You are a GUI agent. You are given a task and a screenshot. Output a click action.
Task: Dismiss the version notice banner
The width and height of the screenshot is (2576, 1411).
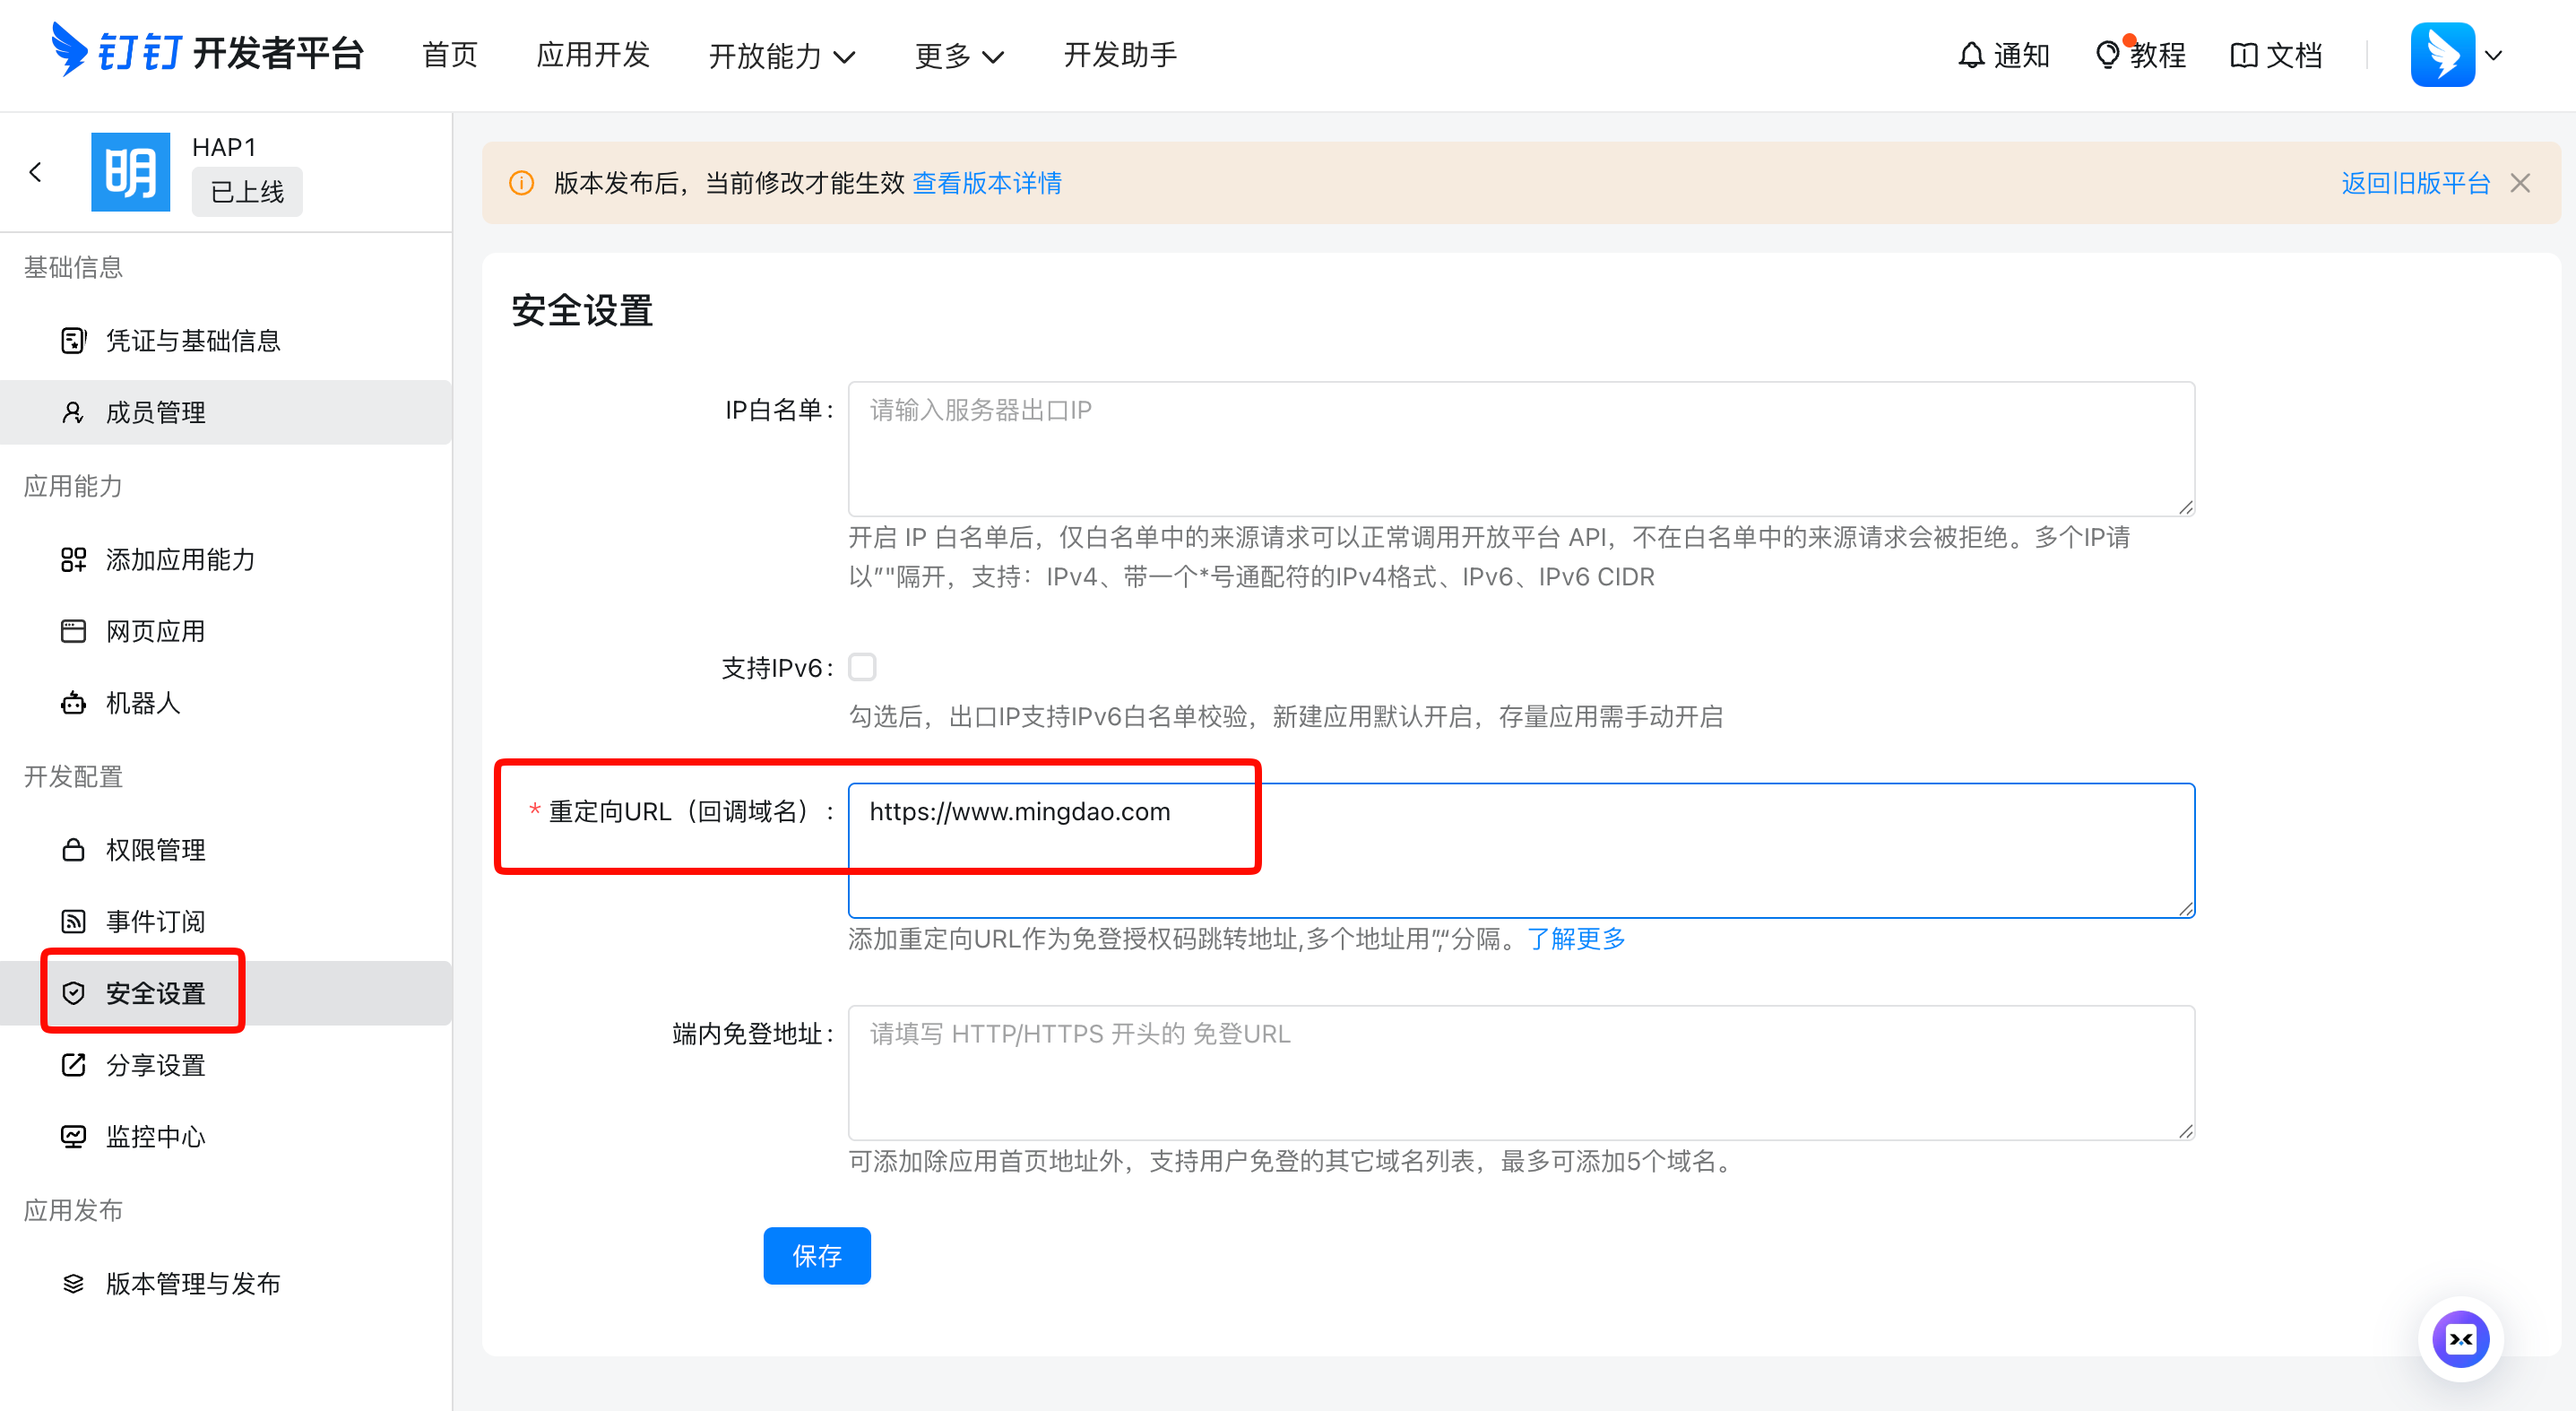click(2520, 183)
